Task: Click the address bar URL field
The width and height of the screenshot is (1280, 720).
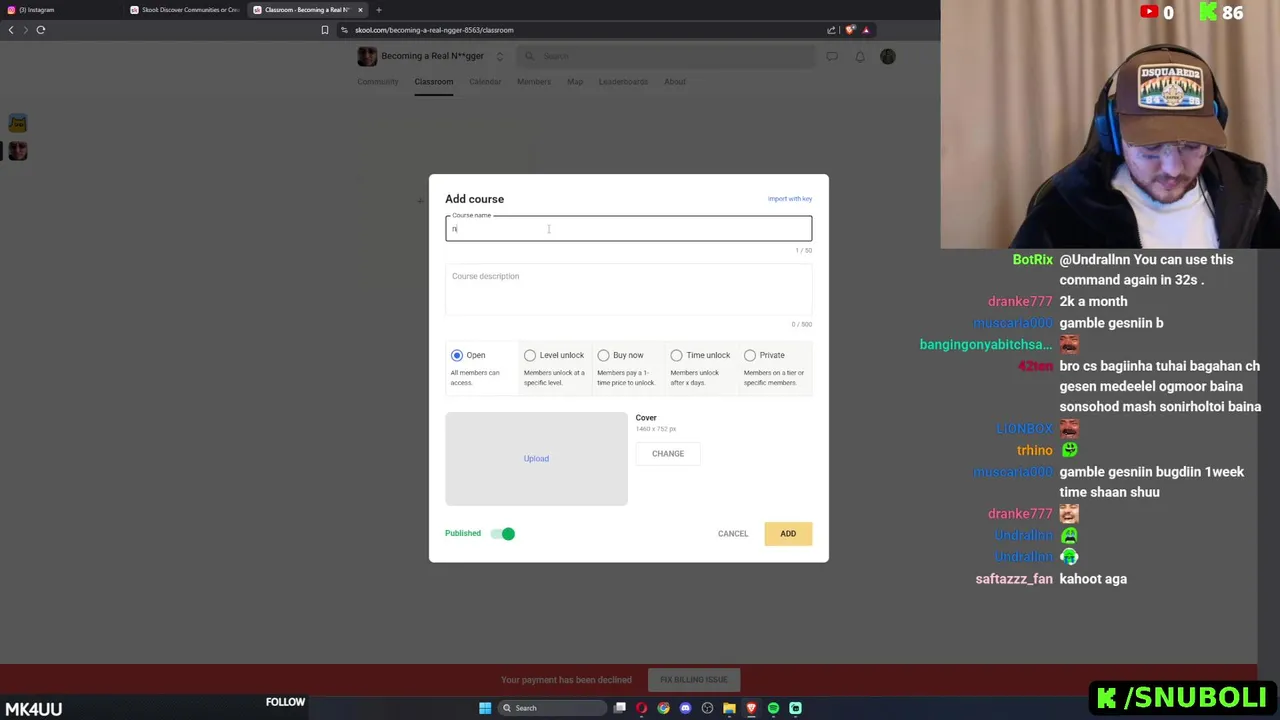Action: 580,30
